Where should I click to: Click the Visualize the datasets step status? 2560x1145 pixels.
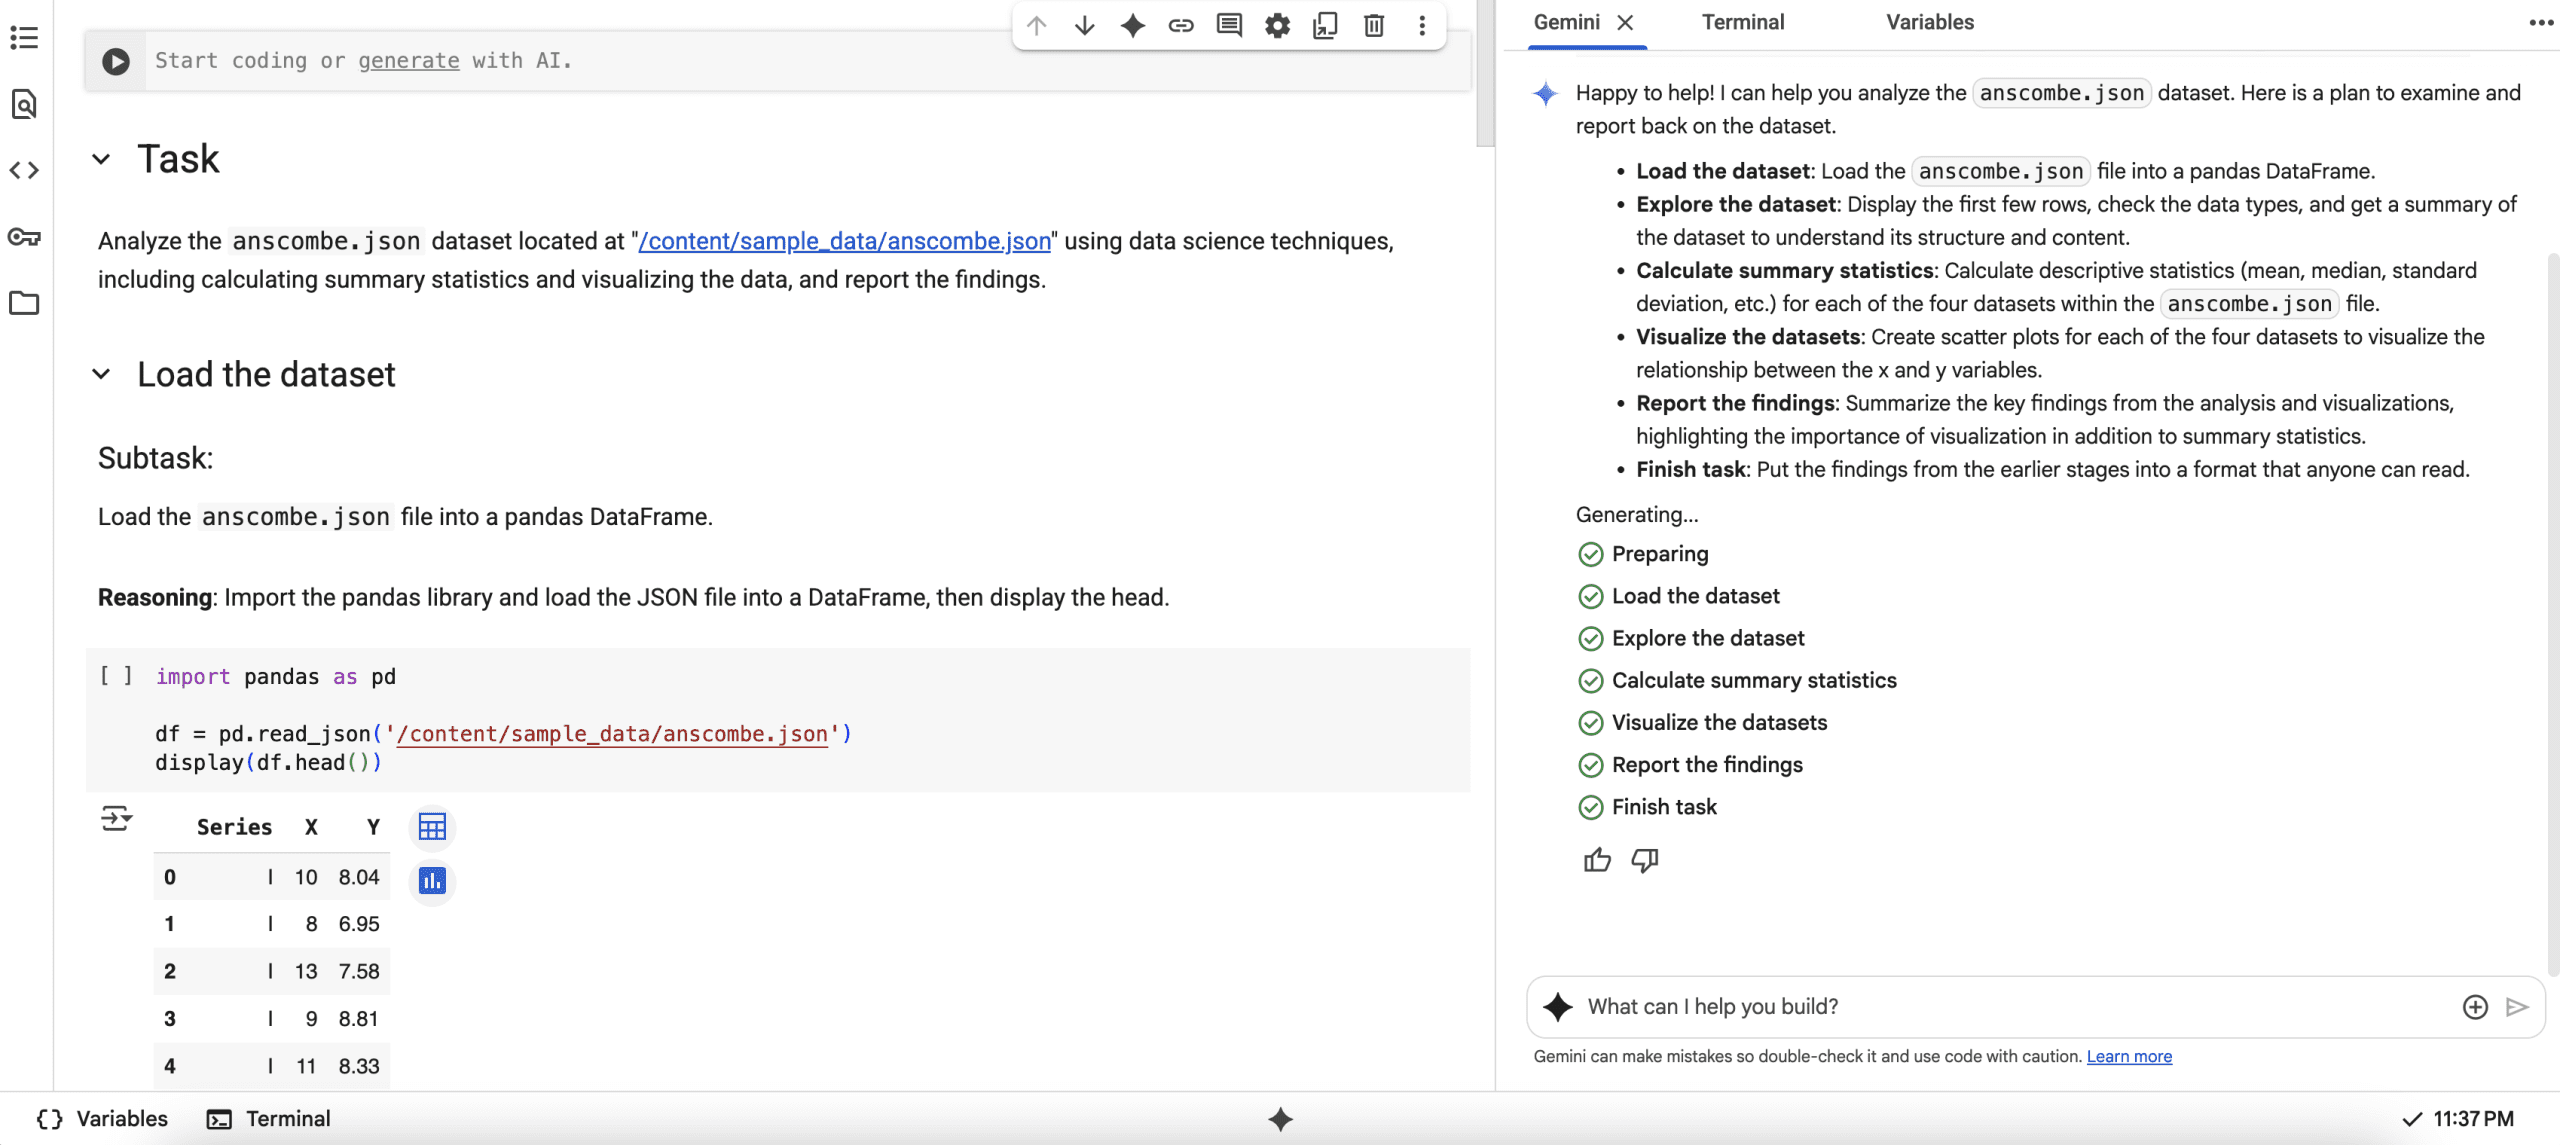point(1702,722)
